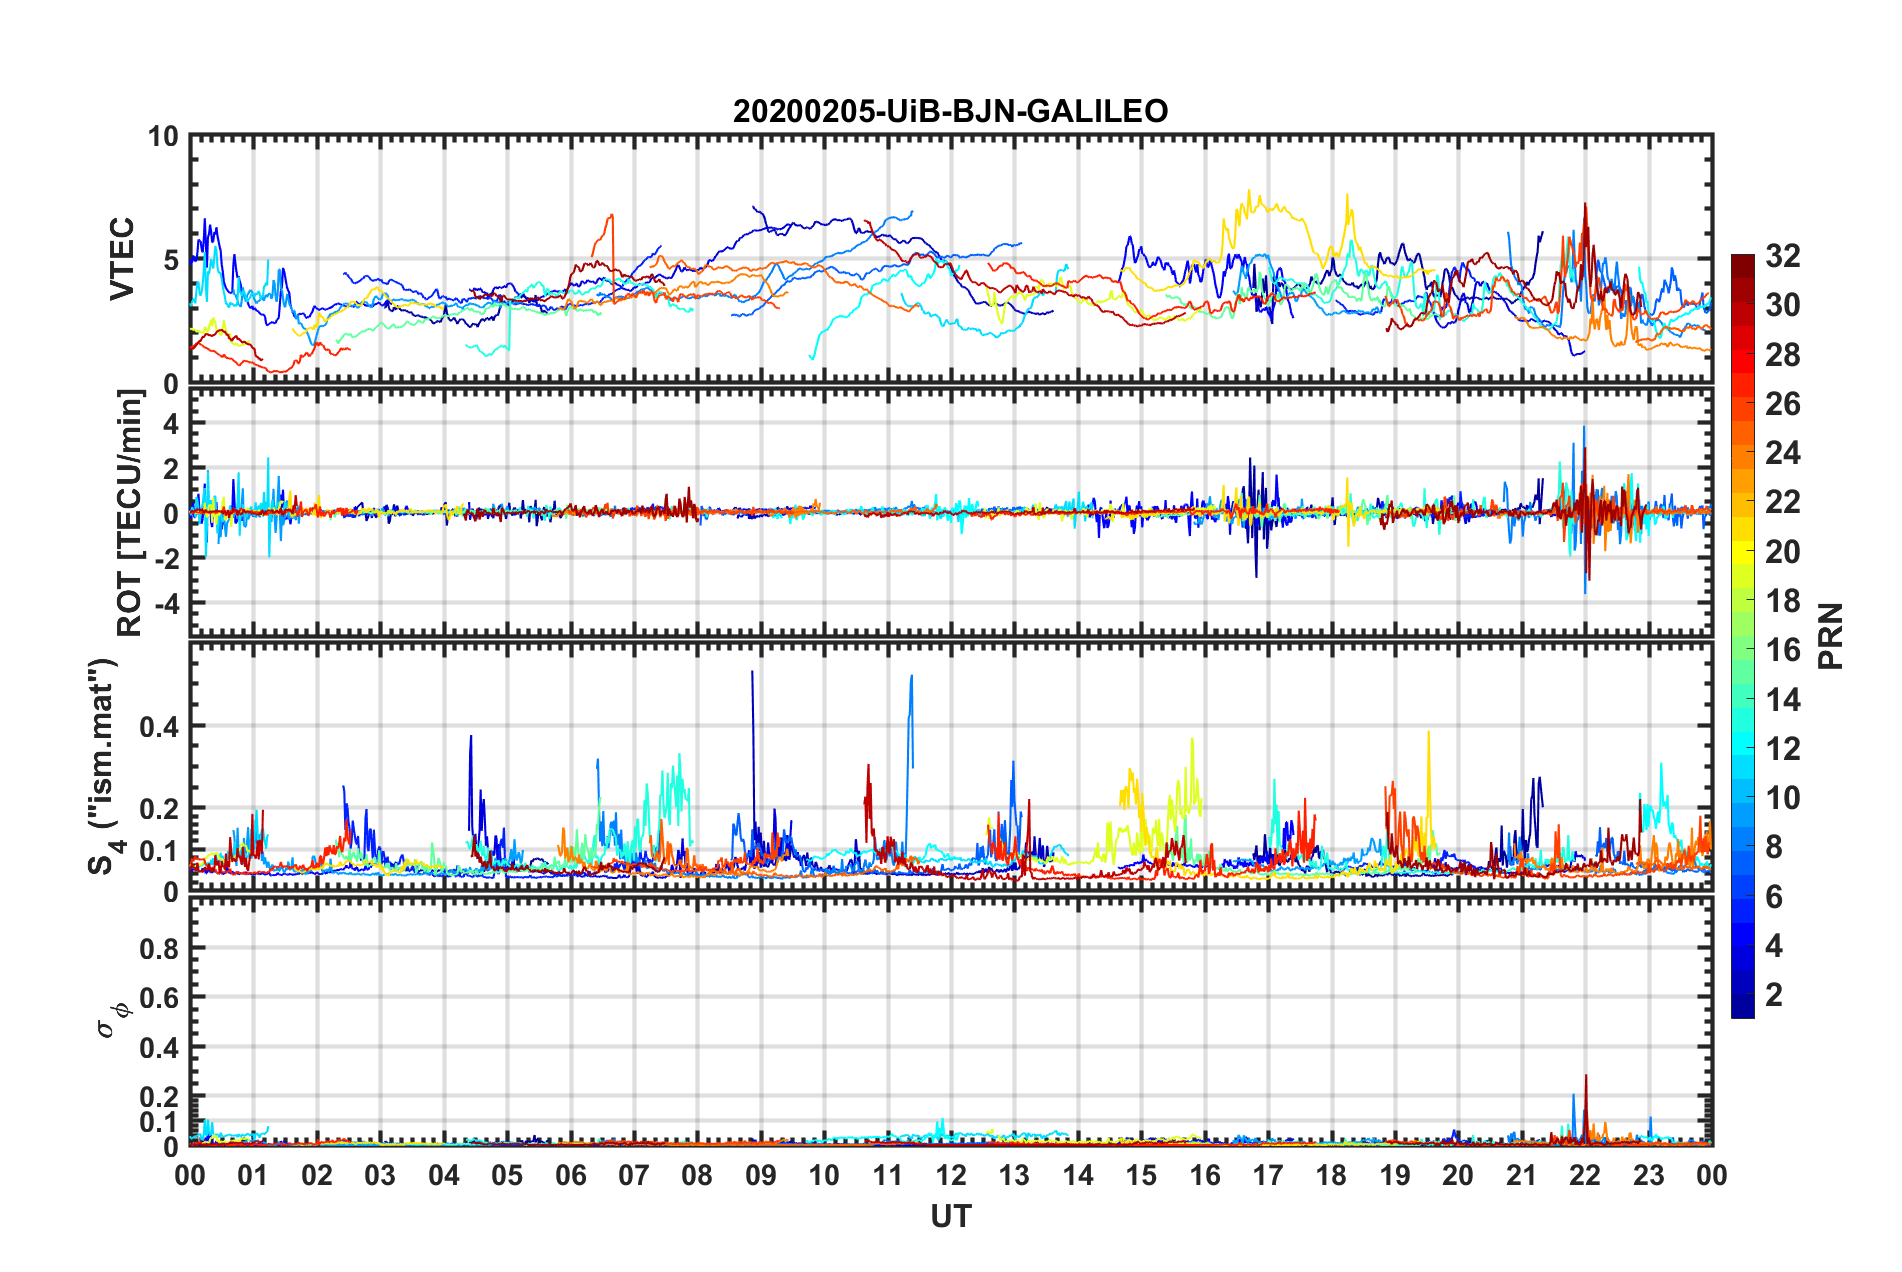This screenshot has height=1272, width=1902.
Task: Click the yellow band of the PRN colorbar
Action: coord(1742,551)
